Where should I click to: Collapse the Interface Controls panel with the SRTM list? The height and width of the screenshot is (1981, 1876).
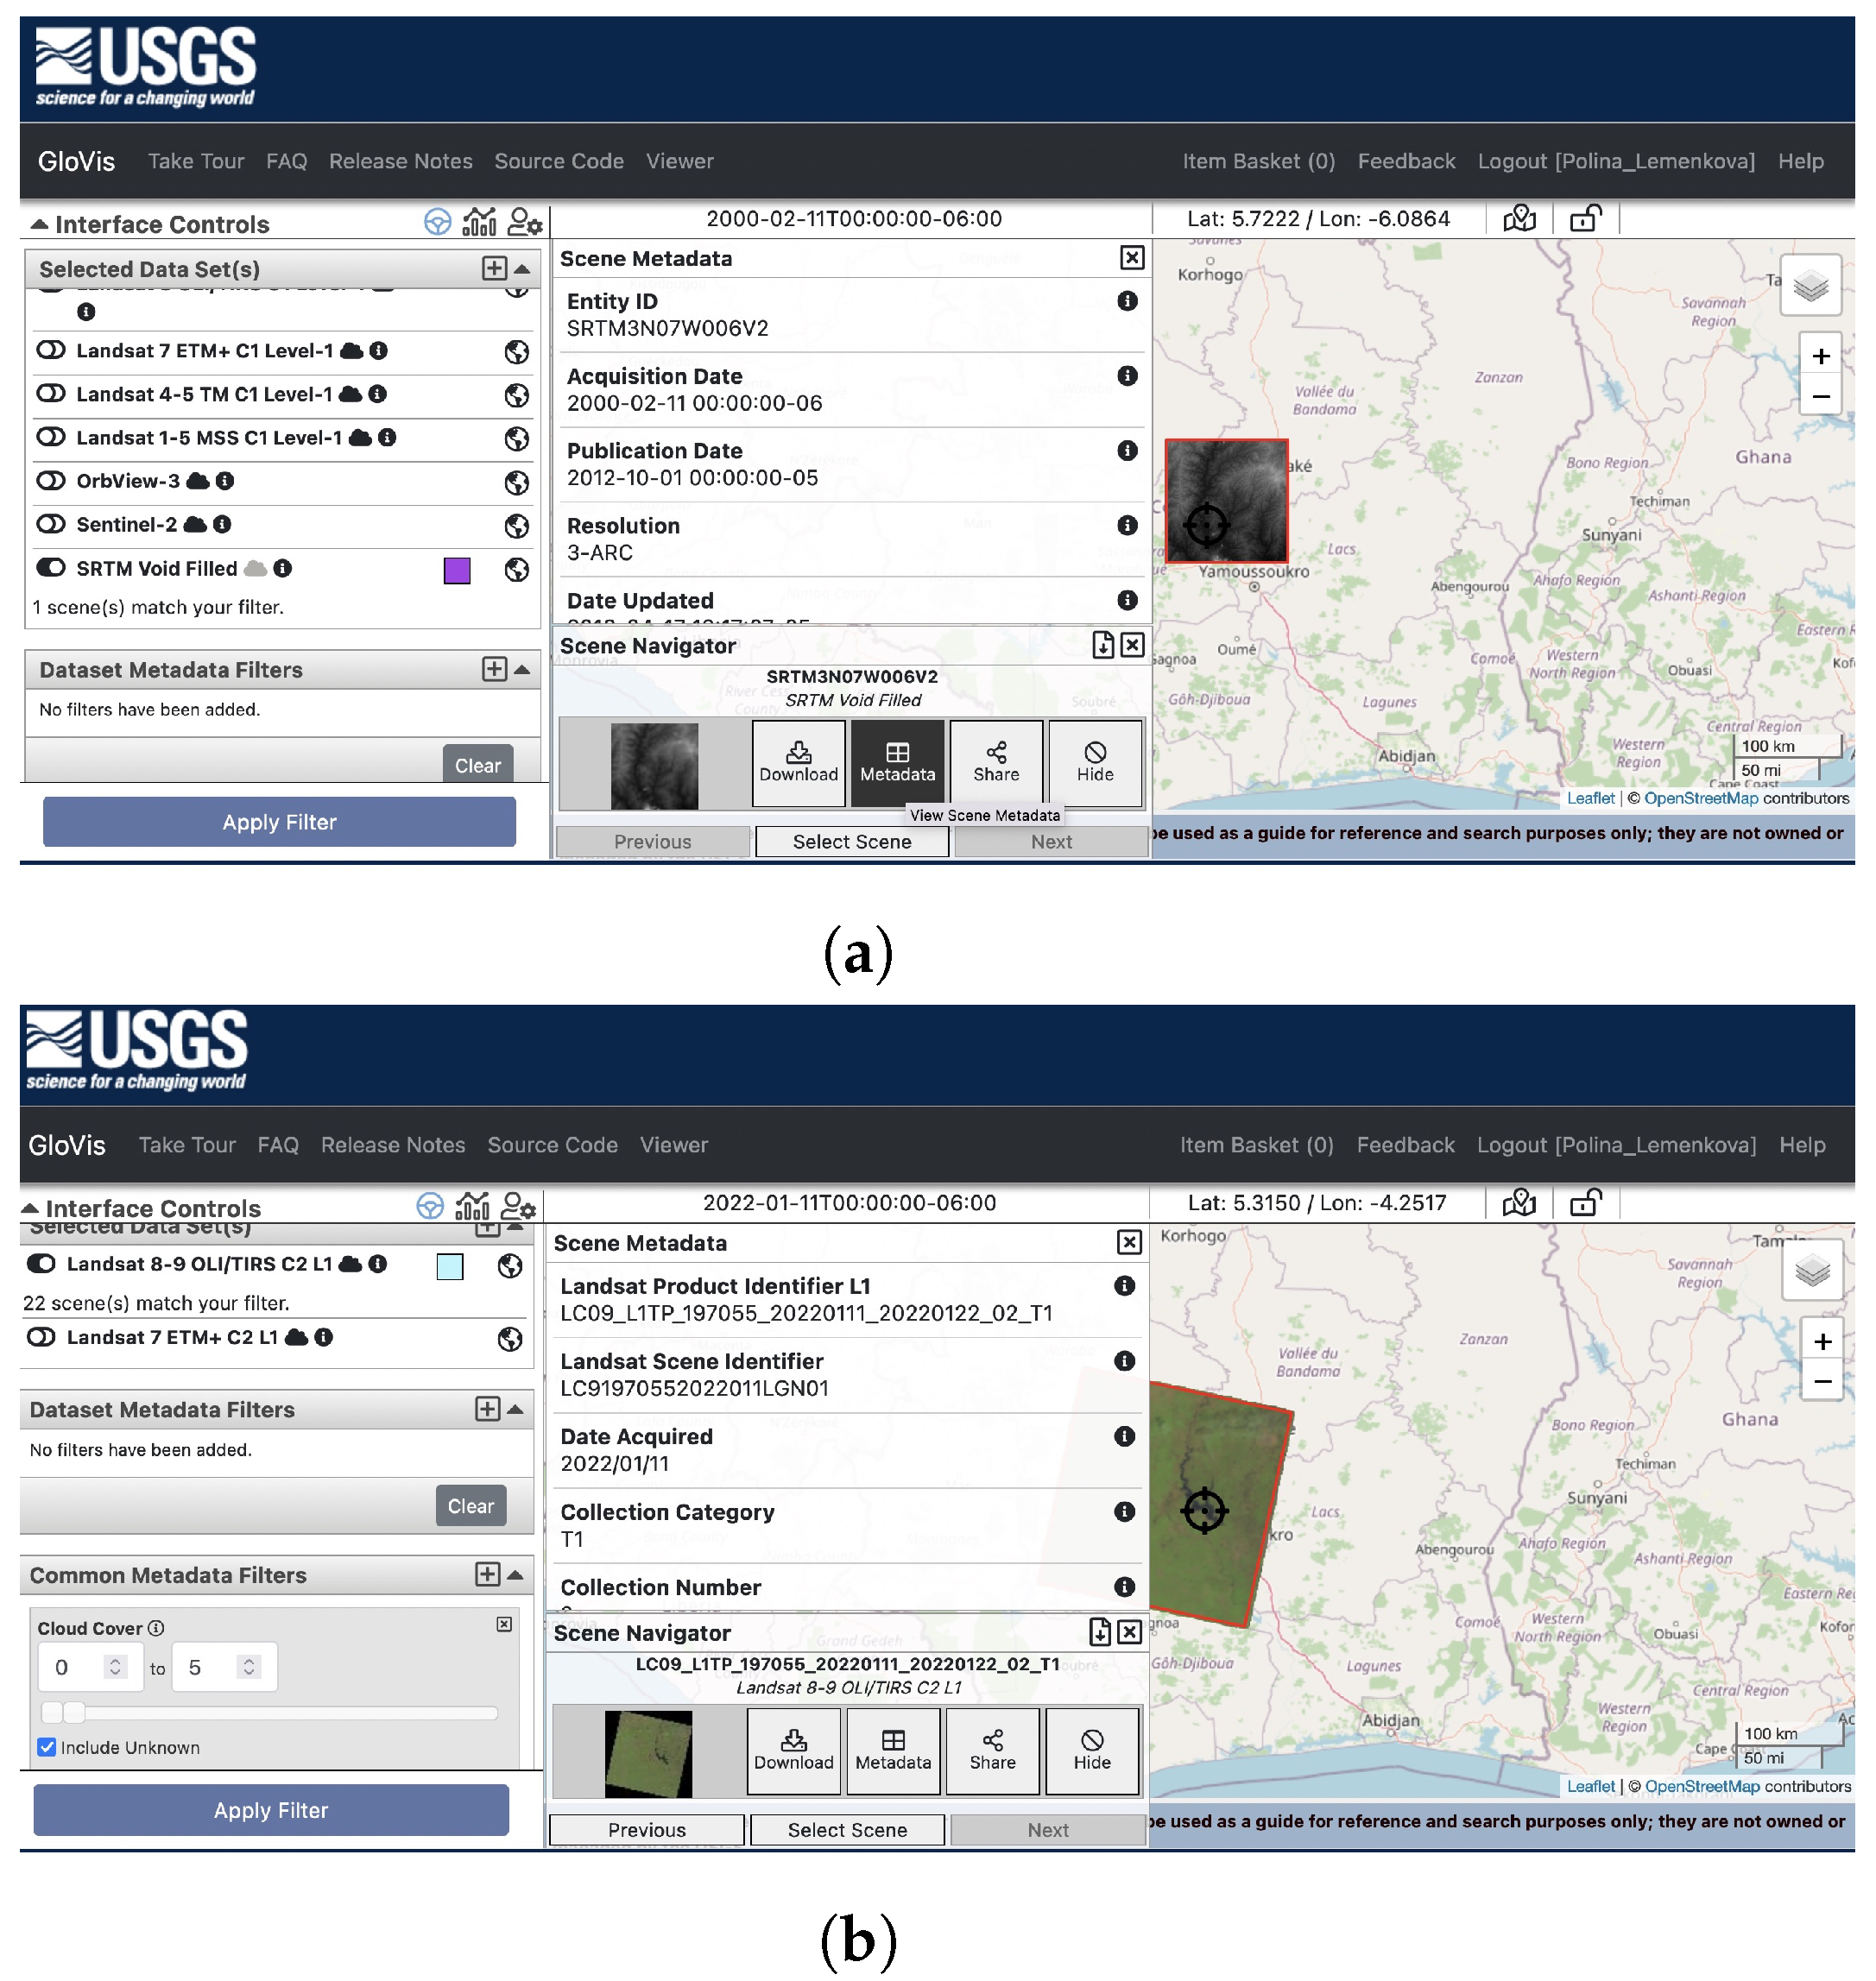pos(39,224)
